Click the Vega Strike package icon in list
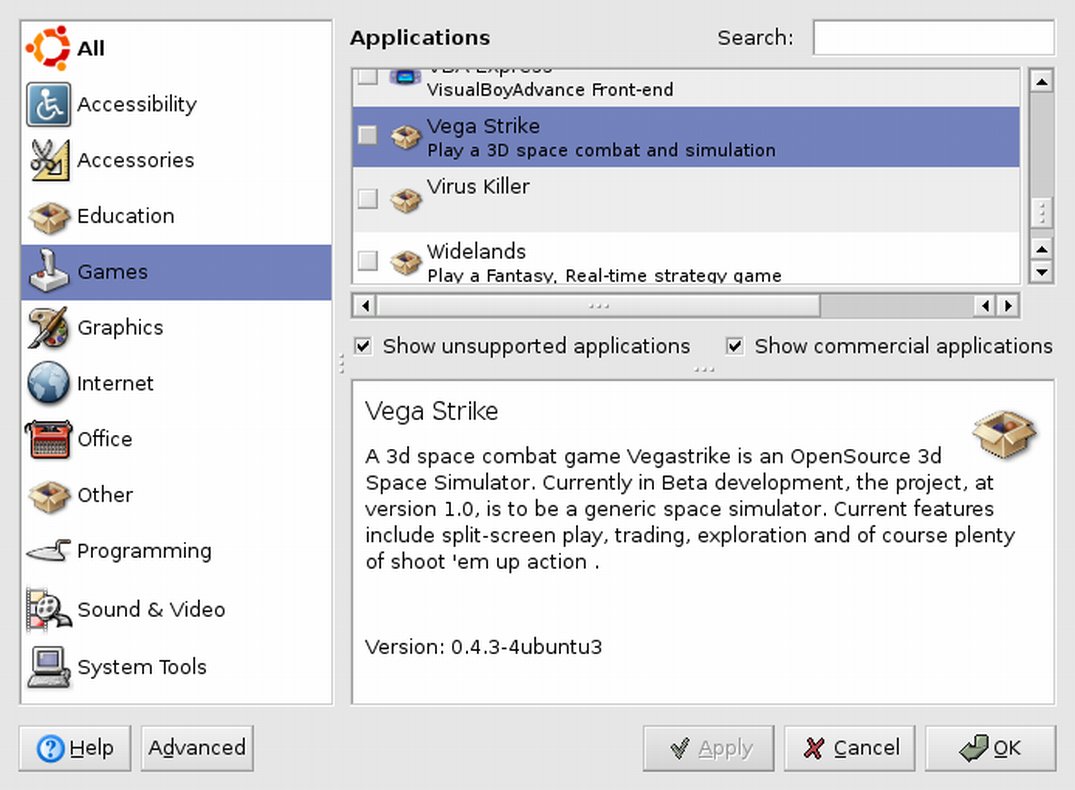 [x=405, y=136]
